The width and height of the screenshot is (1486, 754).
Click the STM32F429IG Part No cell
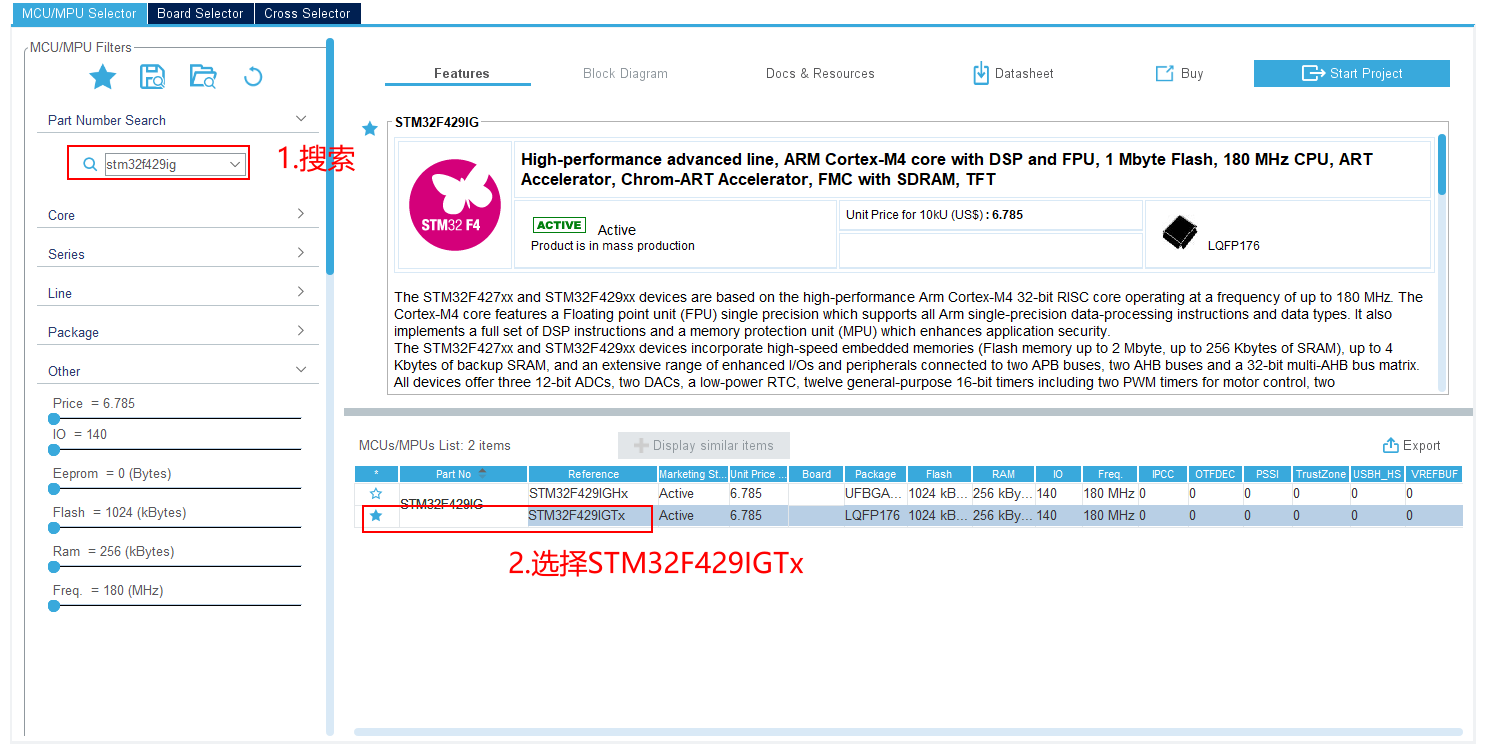463,504
